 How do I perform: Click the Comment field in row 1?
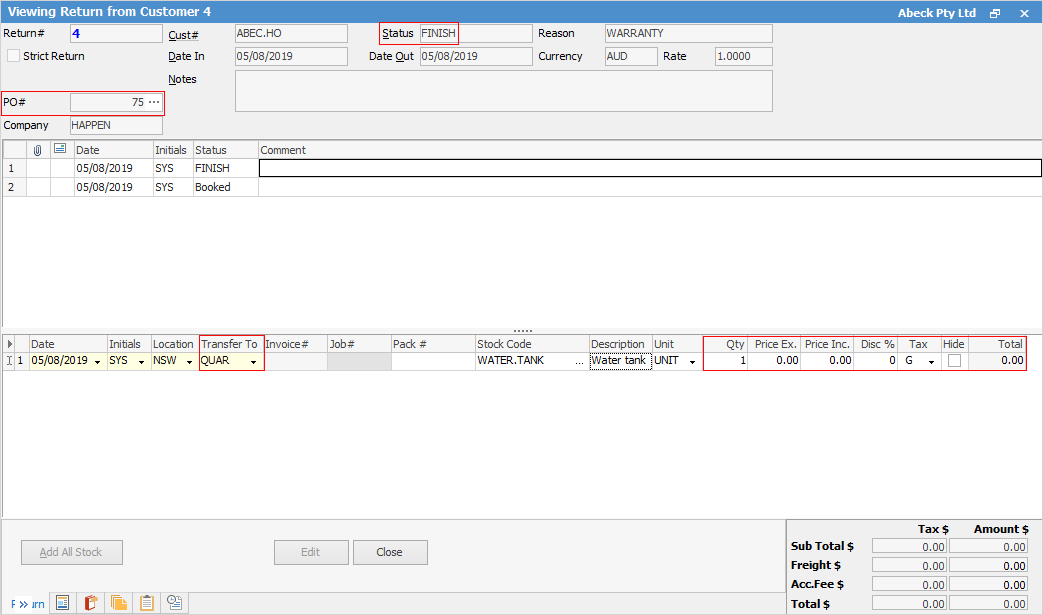(650, 168)
